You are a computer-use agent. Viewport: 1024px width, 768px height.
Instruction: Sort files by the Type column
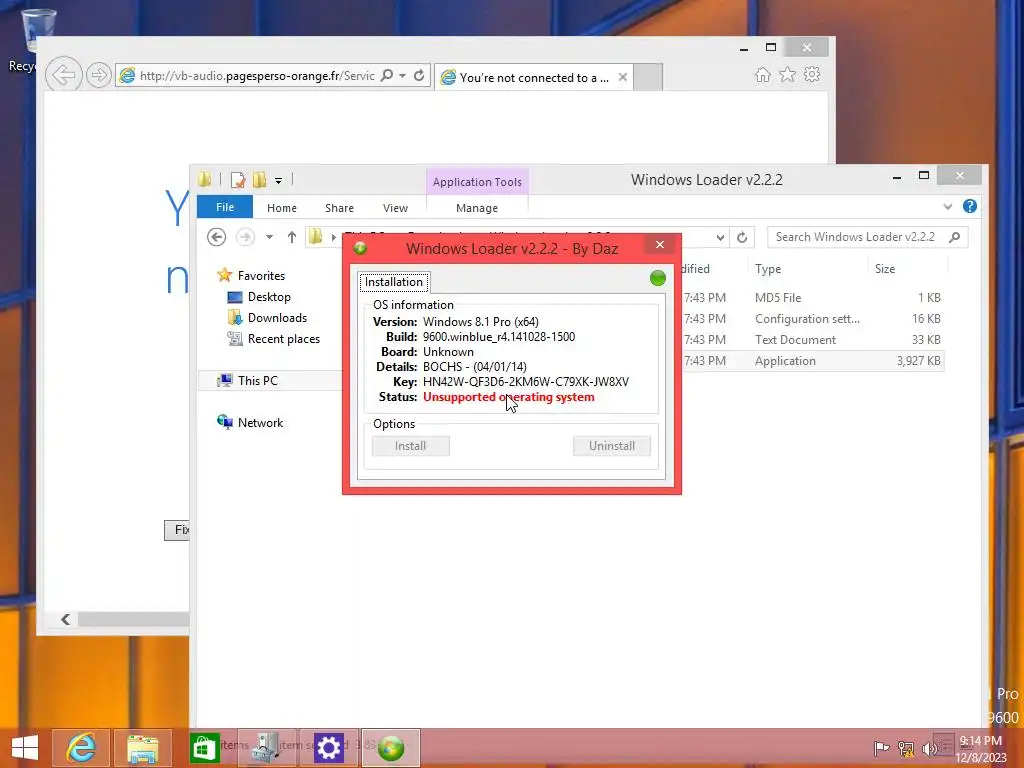coord(768,268)
